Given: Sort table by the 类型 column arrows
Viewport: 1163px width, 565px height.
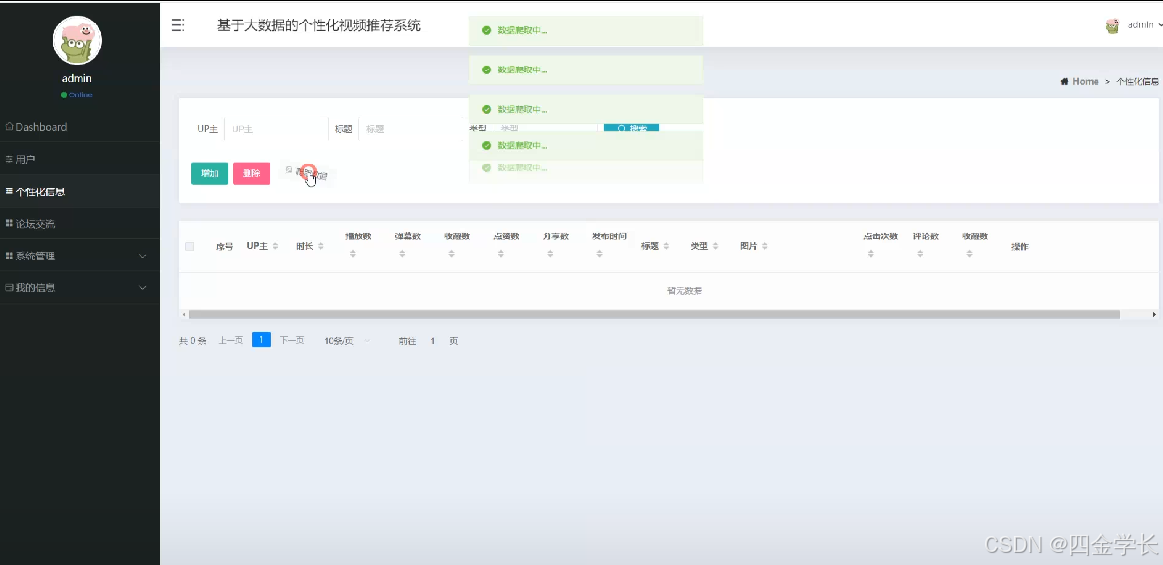Looking at the screenshot, I should [x=716, y=246].
